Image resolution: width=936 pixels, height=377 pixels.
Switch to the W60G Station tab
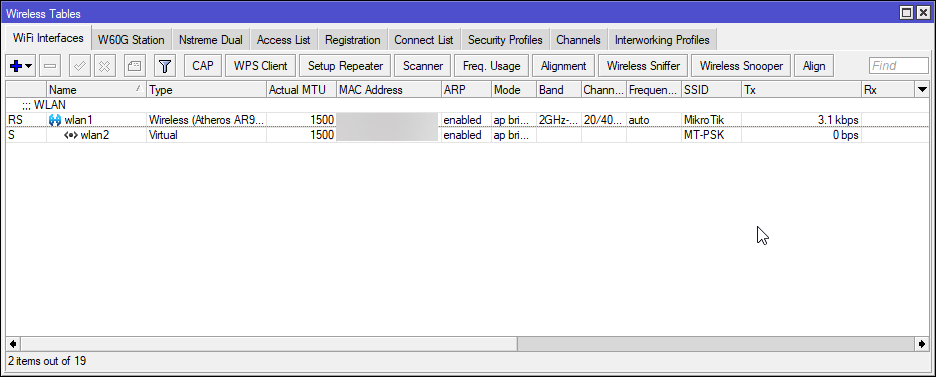coord(131,40)
